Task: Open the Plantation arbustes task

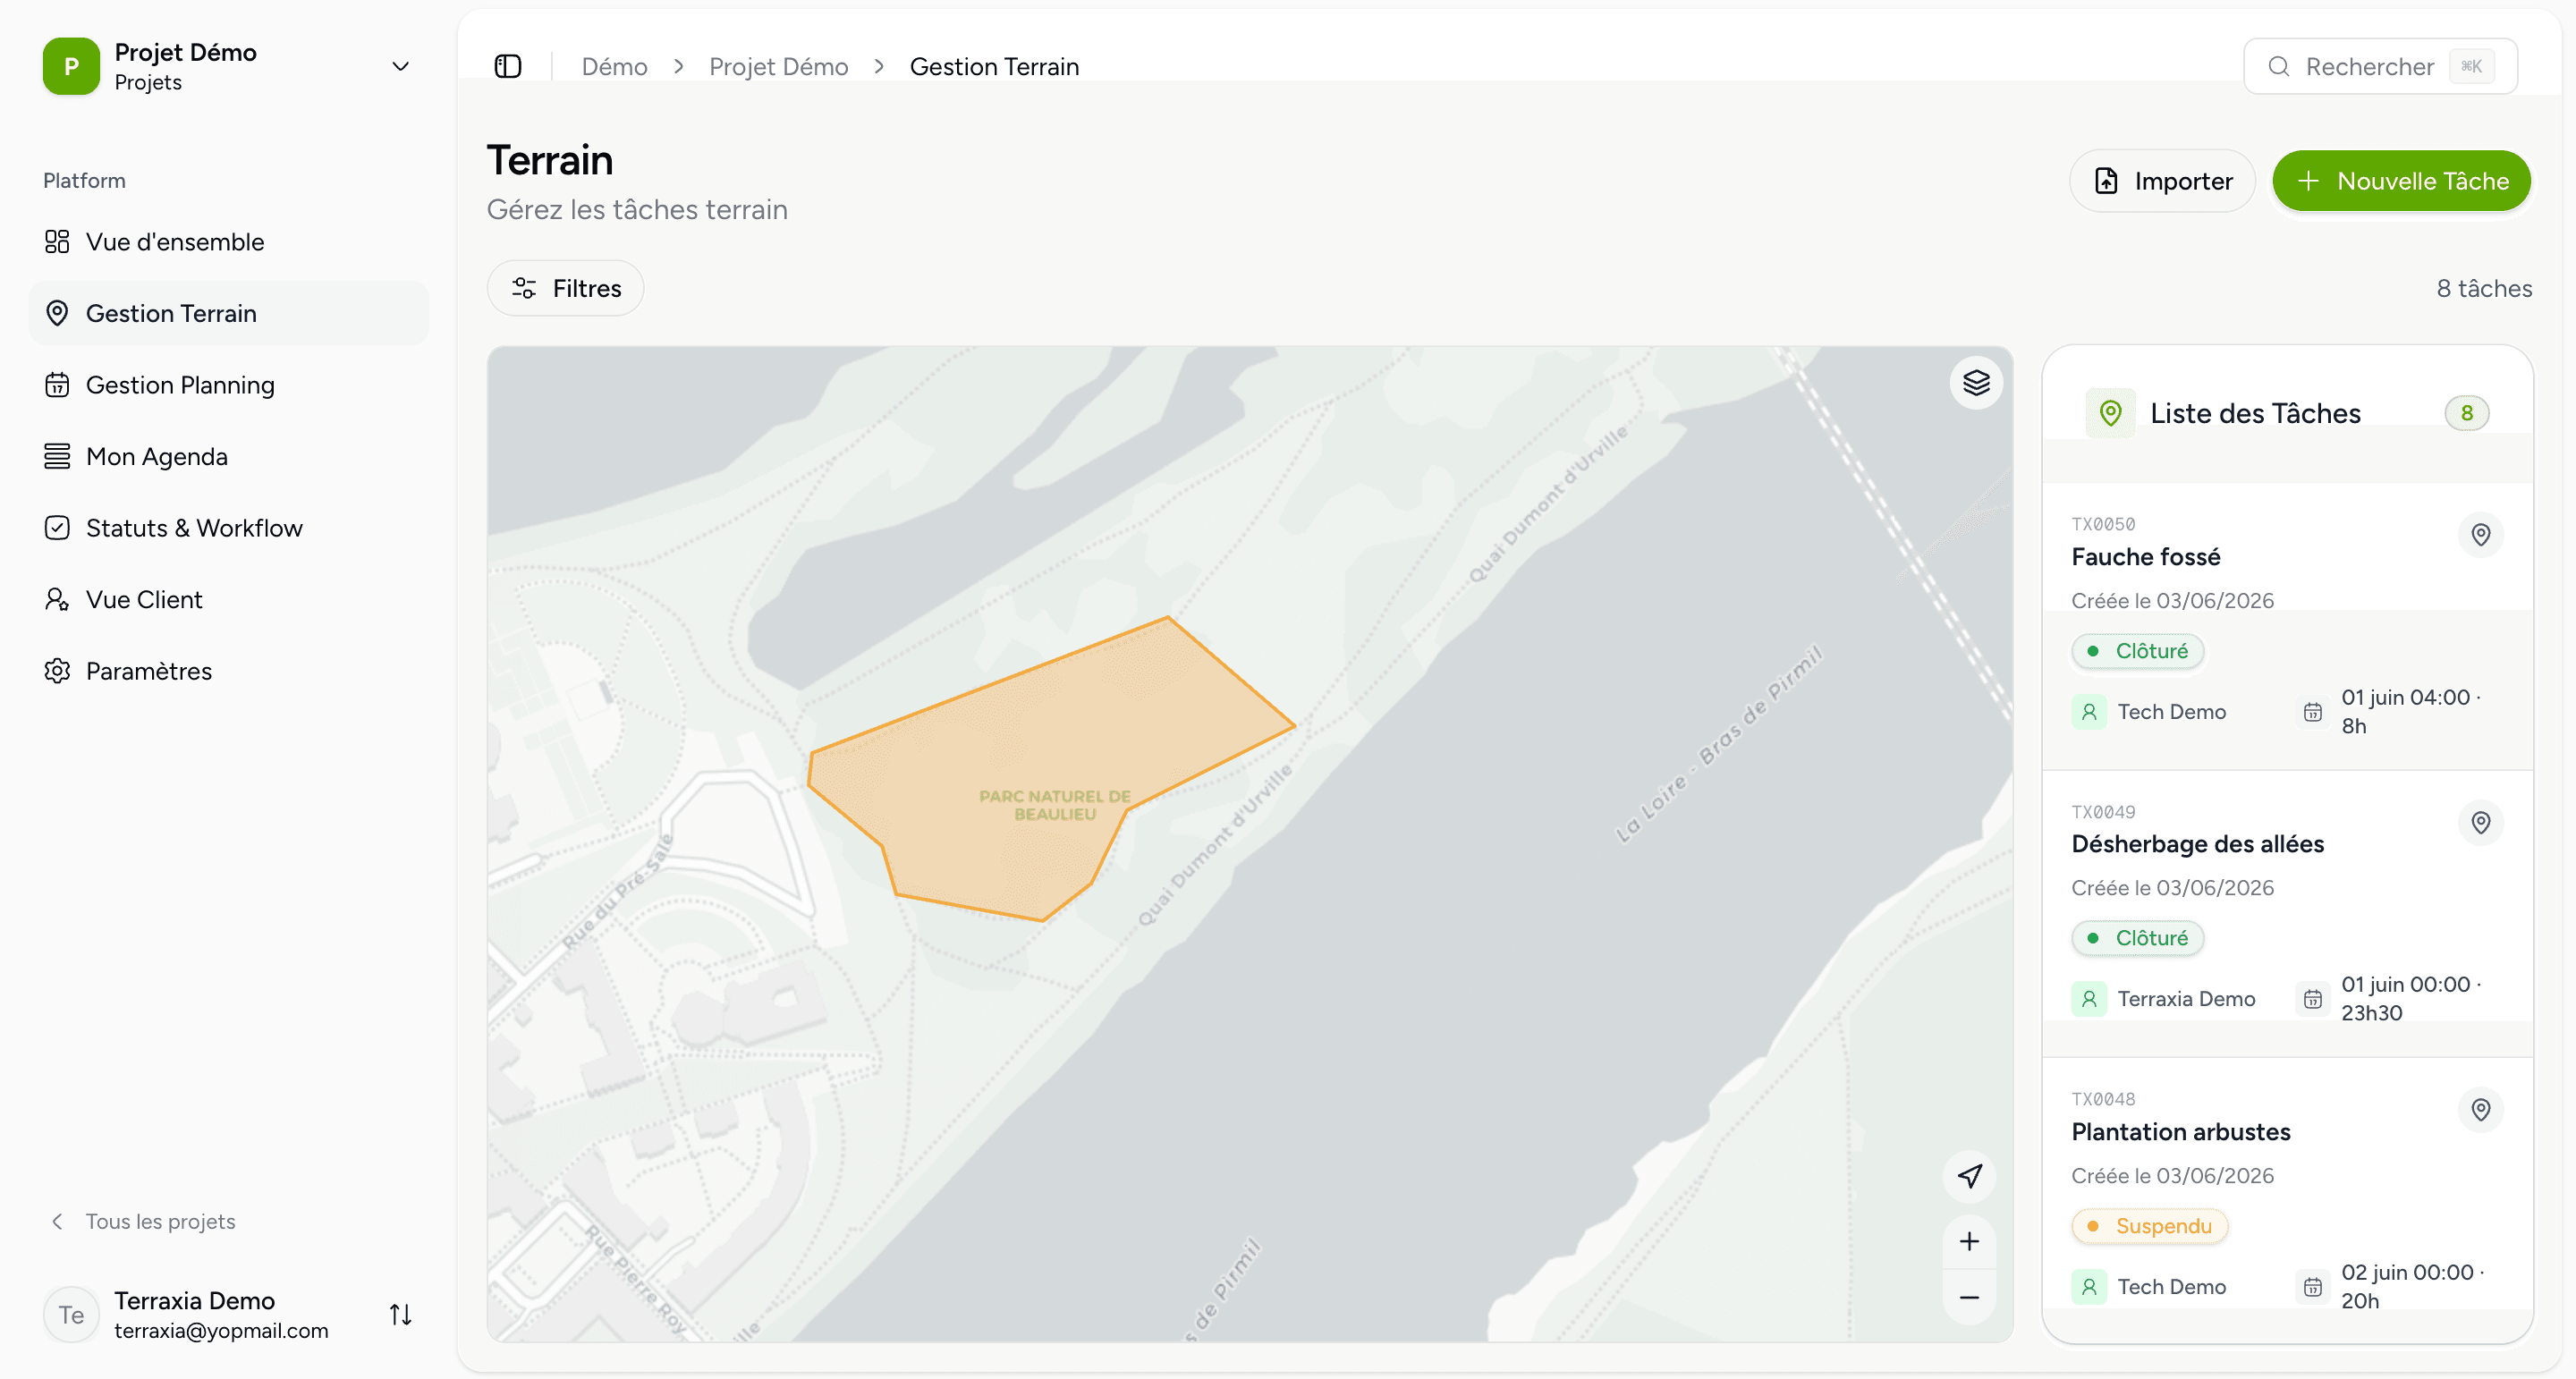Action: click(2286, 1200)
